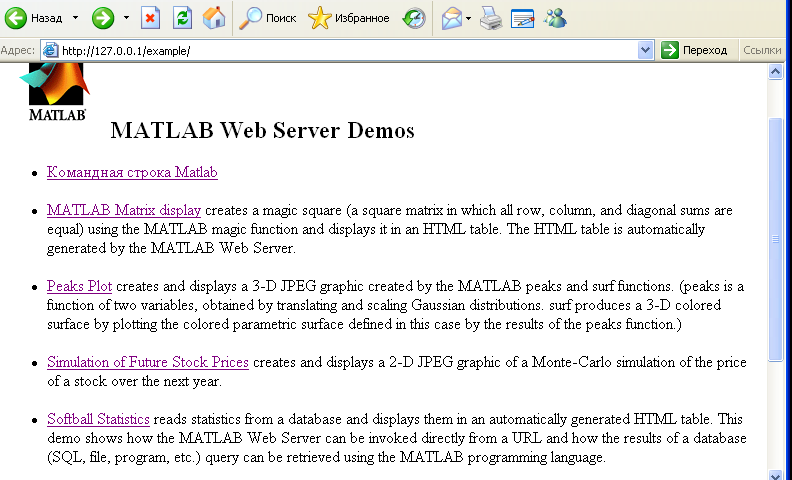The image size is (792, 480).
Task: Go forward with the green arrow
Action: tap(103, 18)
